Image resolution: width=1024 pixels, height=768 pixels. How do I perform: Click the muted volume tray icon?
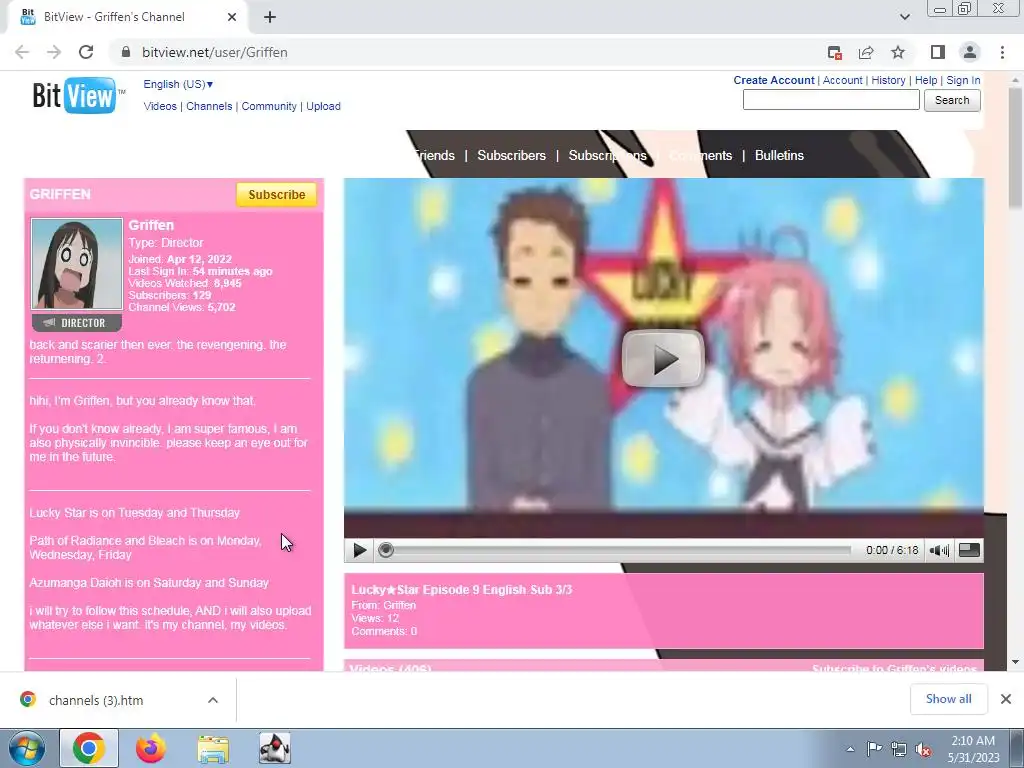923,750
